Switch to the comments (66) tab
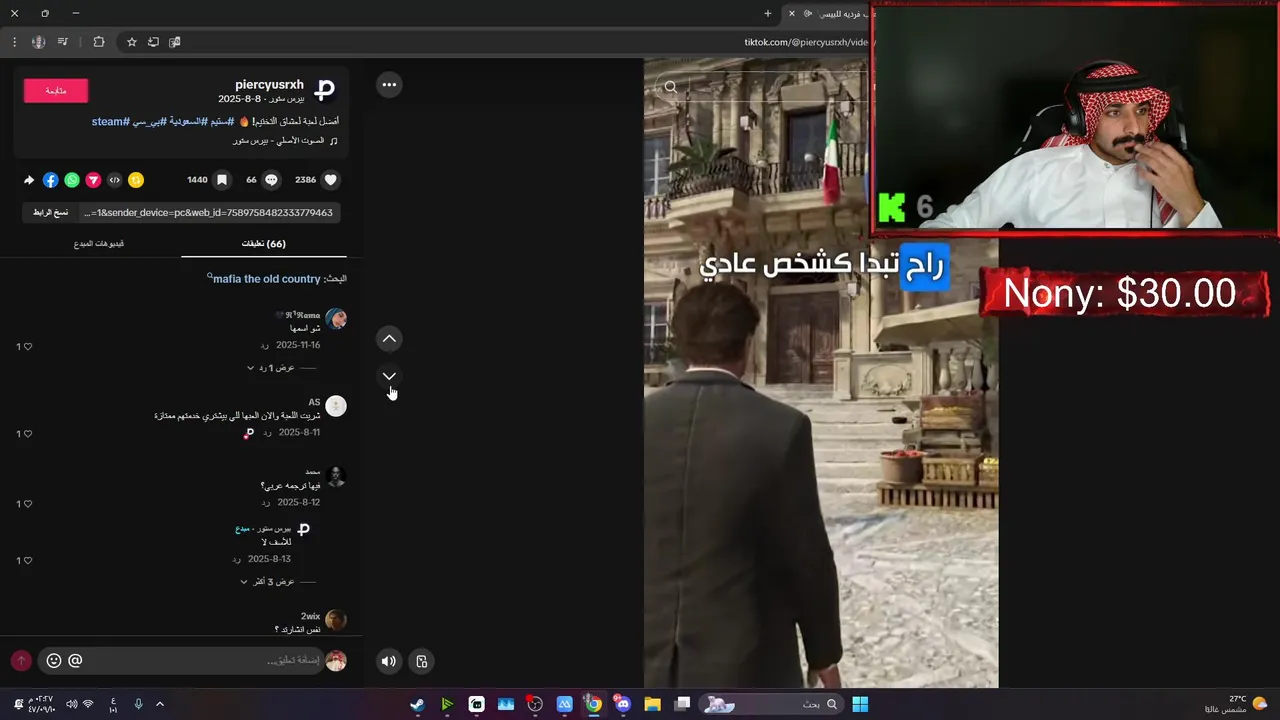Viewport: 1280px width, 720px height. click(x=264, y=243)
